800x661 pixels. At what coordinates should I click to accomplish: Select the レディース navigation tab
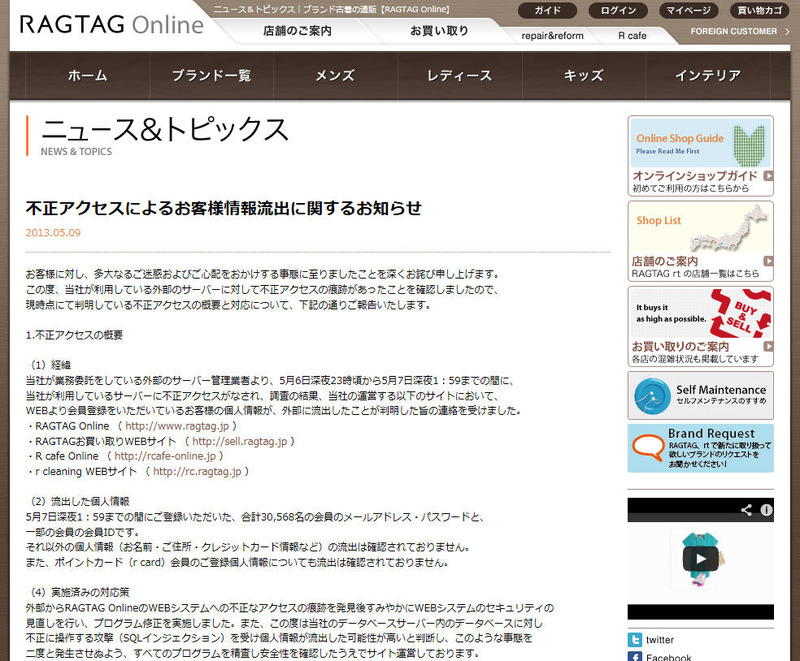click(x=459, y=76)
